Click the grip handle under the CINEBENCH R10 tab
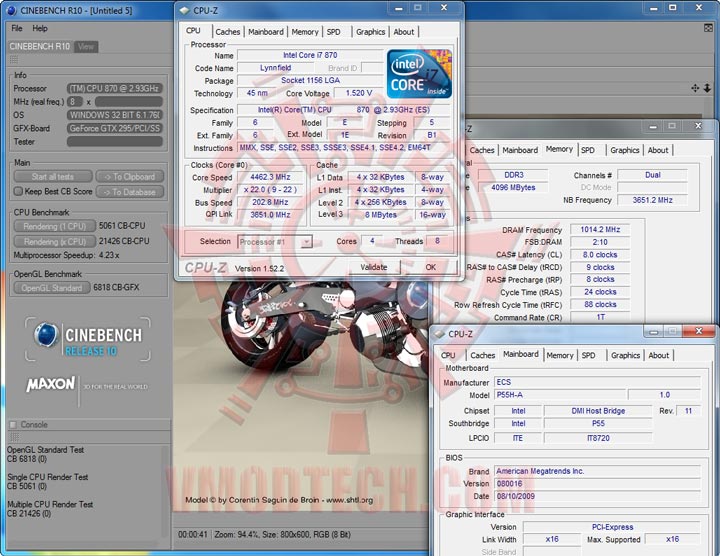The image size is (720, 556). (14, 60)
